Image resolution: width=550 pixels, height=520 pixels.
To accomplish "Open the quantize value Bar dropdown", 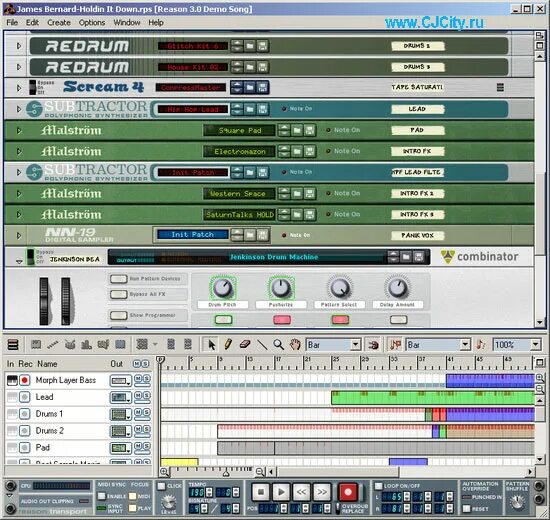I will point(465,345).
